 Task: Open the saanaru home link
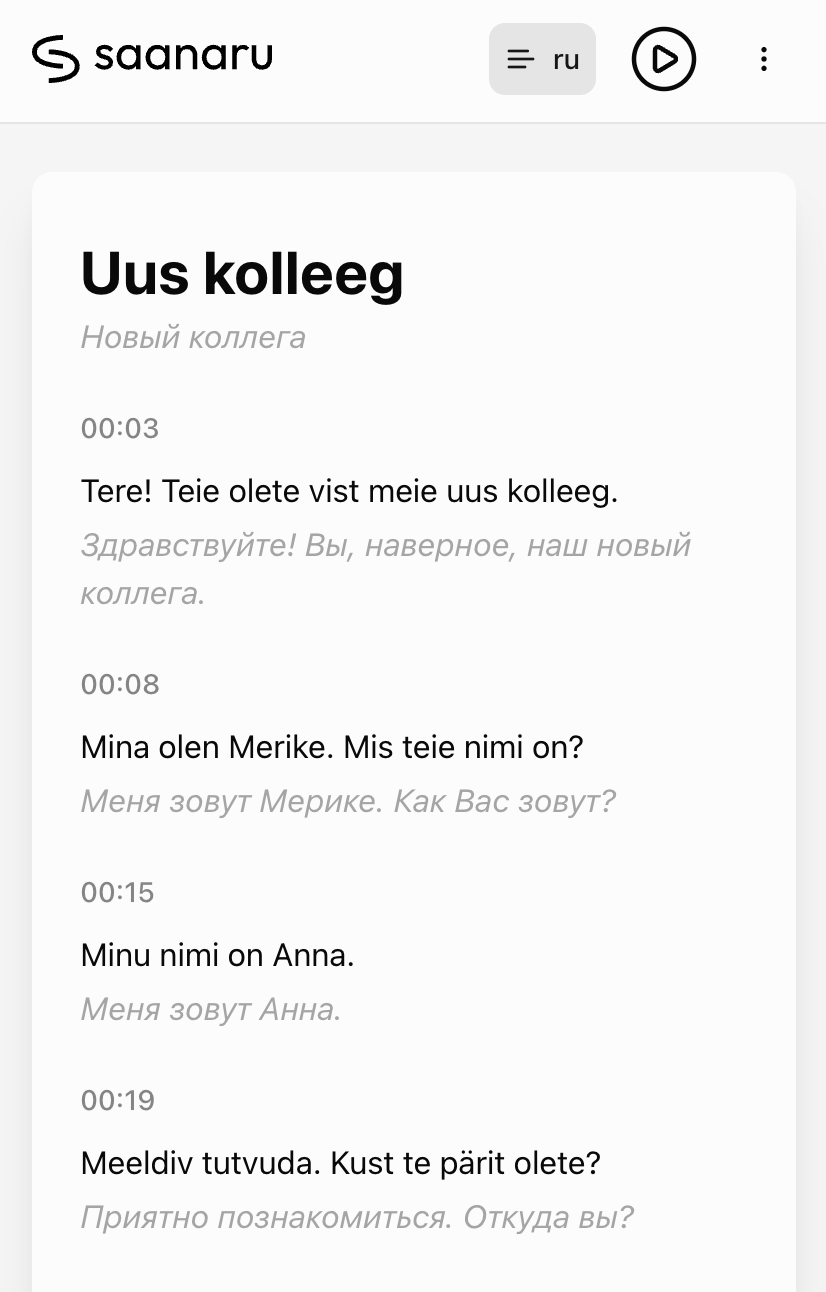183,56
